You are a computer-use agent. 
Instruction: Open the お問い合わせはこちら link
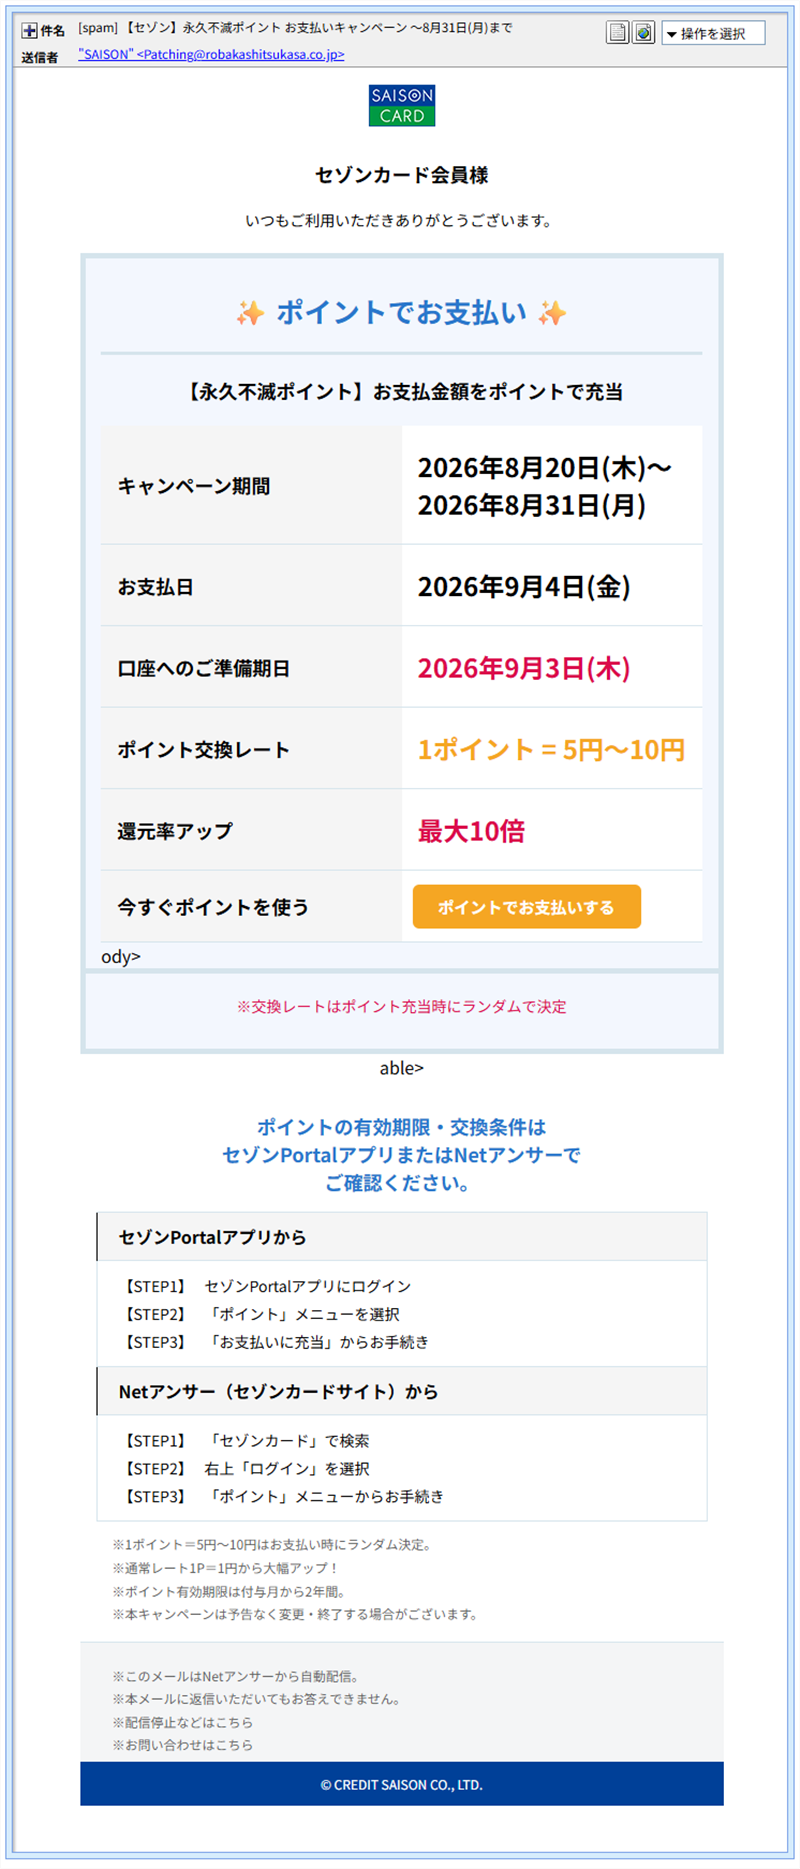[183, 1744]
